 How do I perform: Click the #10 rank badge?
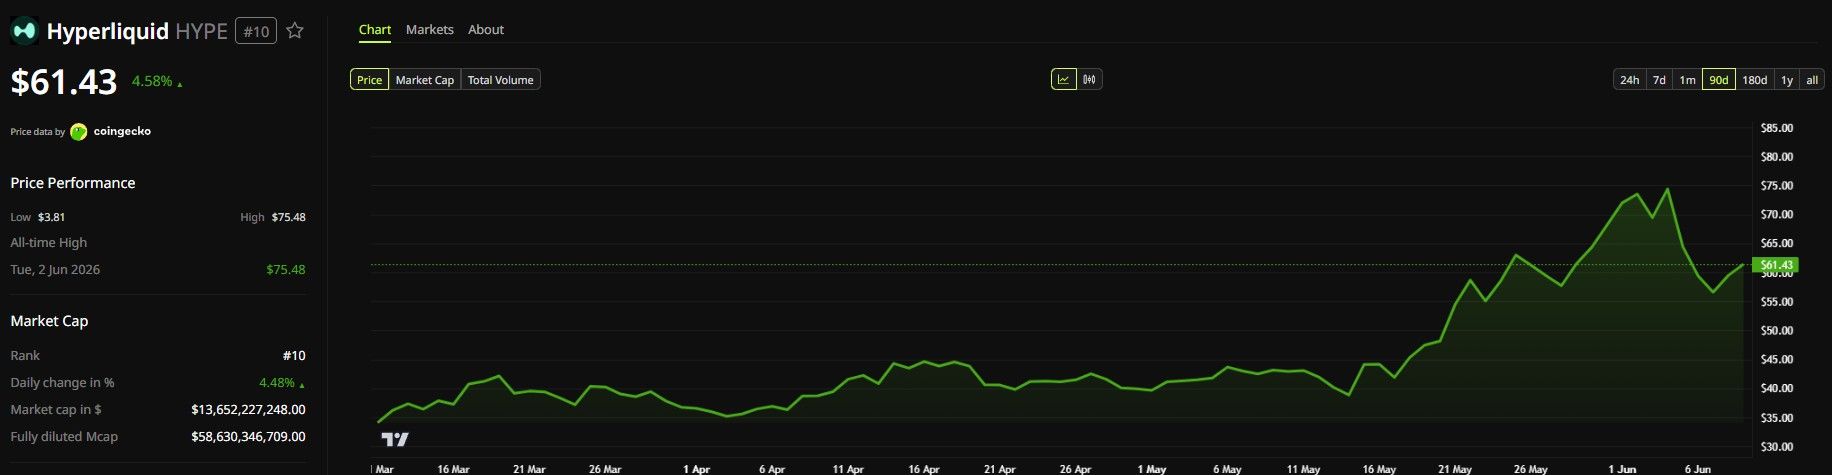coord(256,31)
